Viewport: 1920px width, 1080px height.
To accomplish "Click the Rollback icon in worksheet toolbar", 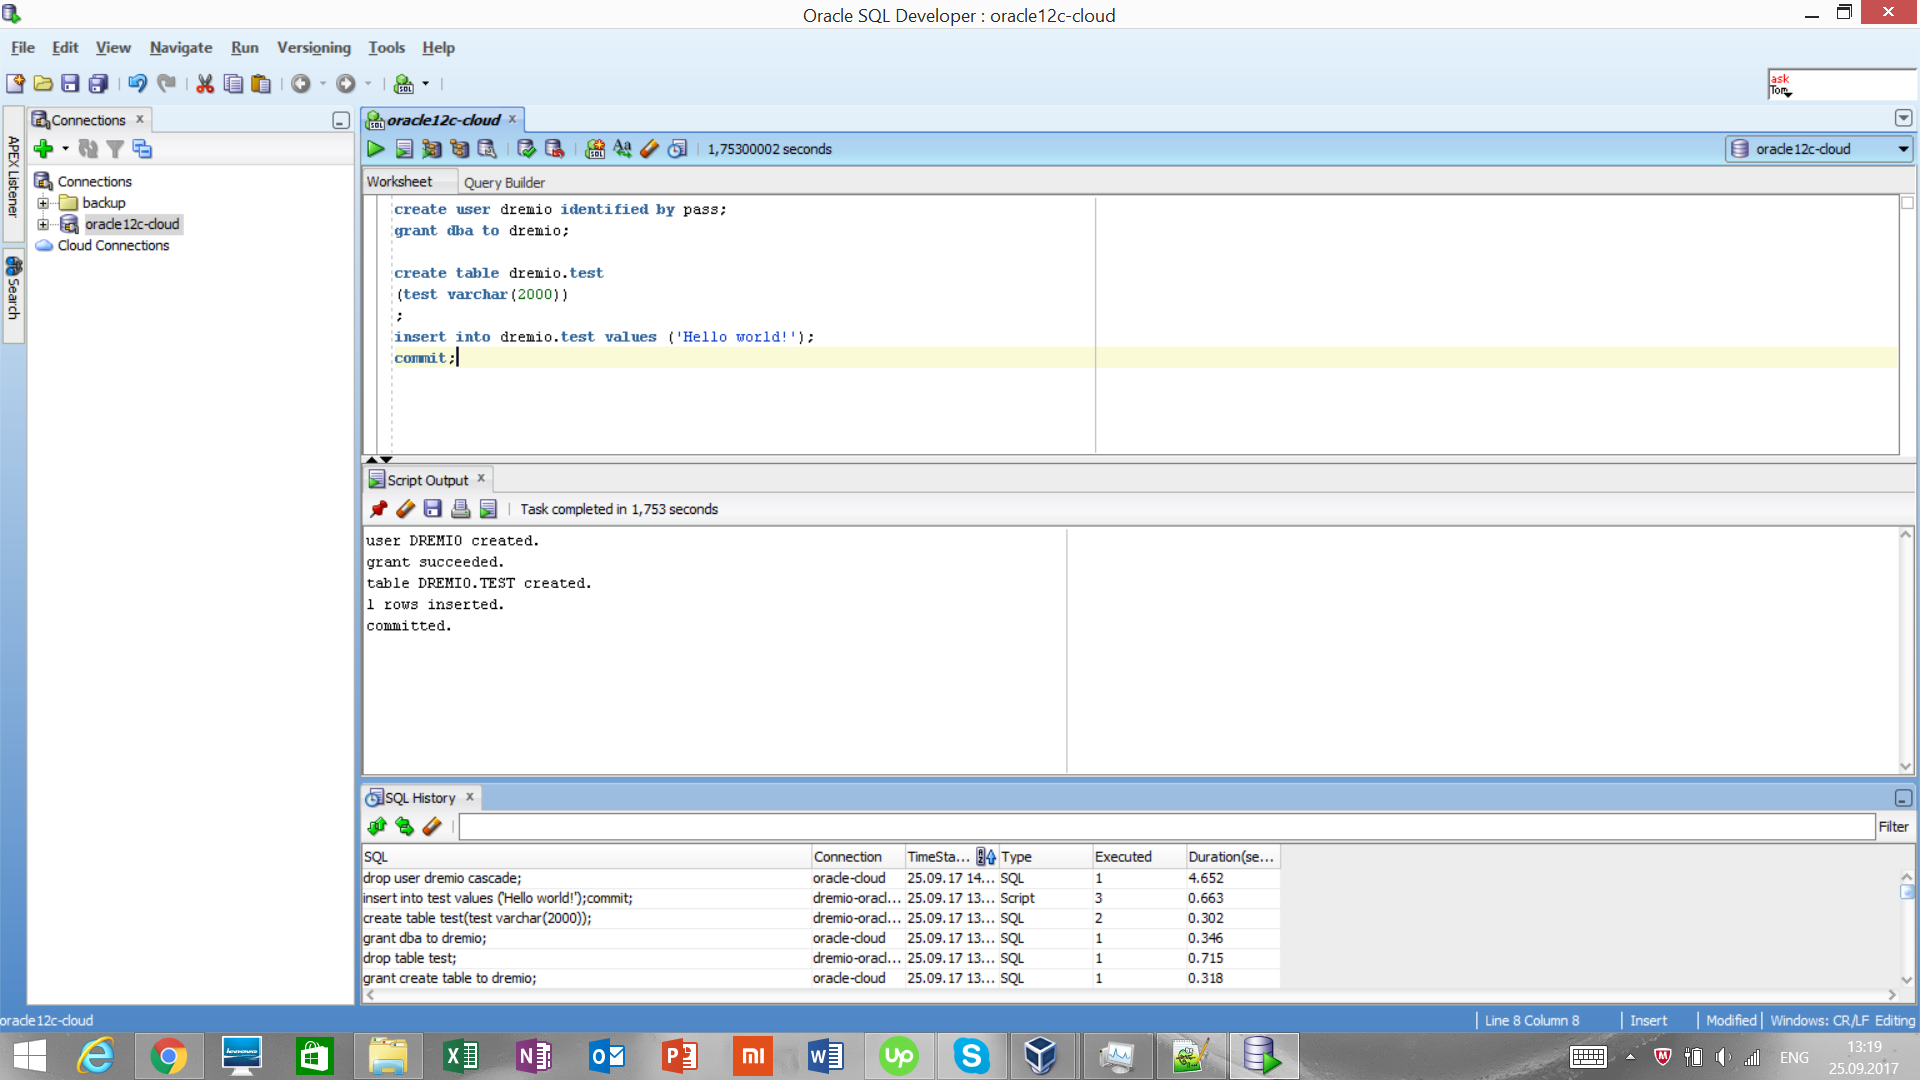I will point(554,149).
